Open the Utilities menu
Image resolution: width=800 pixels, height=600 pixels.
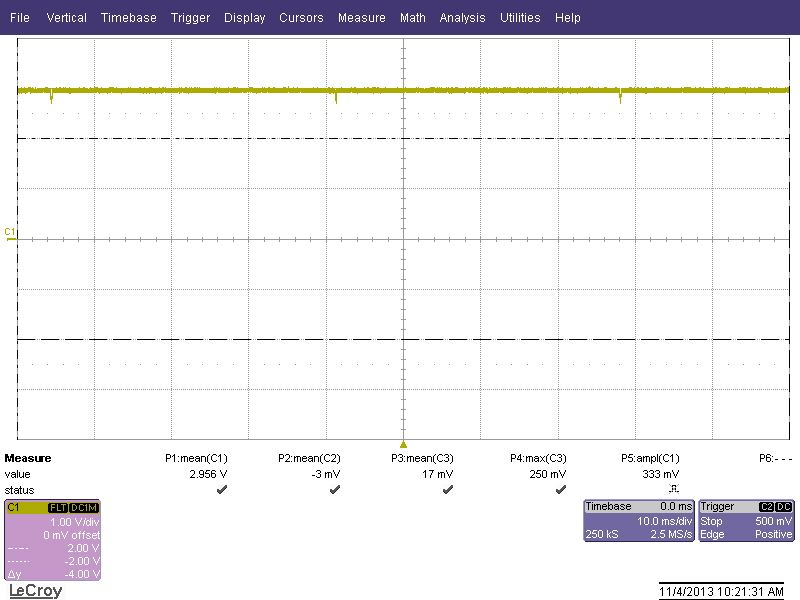point(520,17)
